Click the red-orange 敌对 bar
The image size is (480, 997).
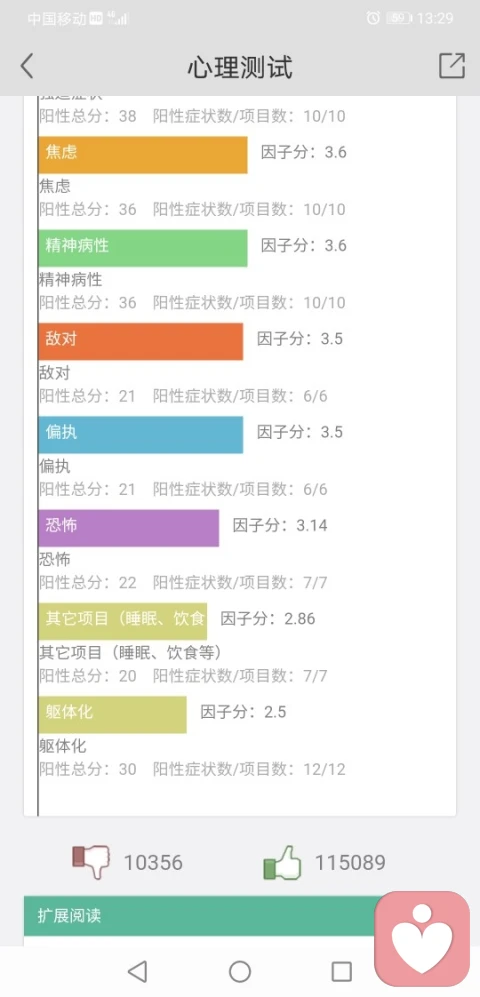tap(141, 341)
